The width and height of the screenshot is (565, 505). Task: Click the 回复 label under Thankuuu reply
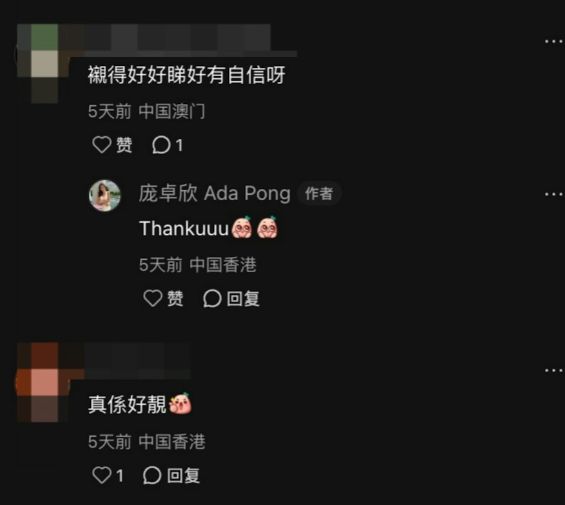click(x=243, y=298)
